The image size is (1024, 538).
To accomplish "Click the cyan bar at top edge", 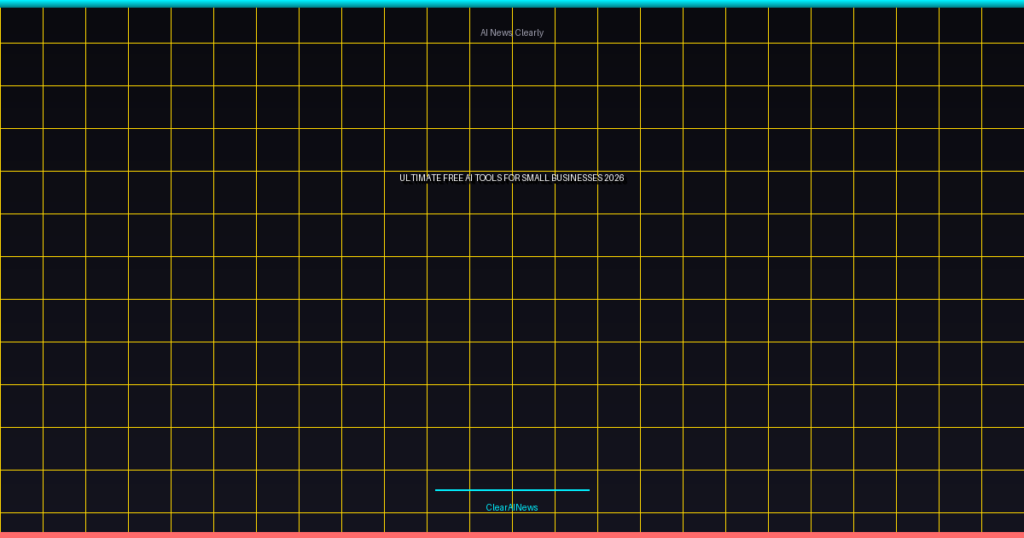I will (512, 3).
